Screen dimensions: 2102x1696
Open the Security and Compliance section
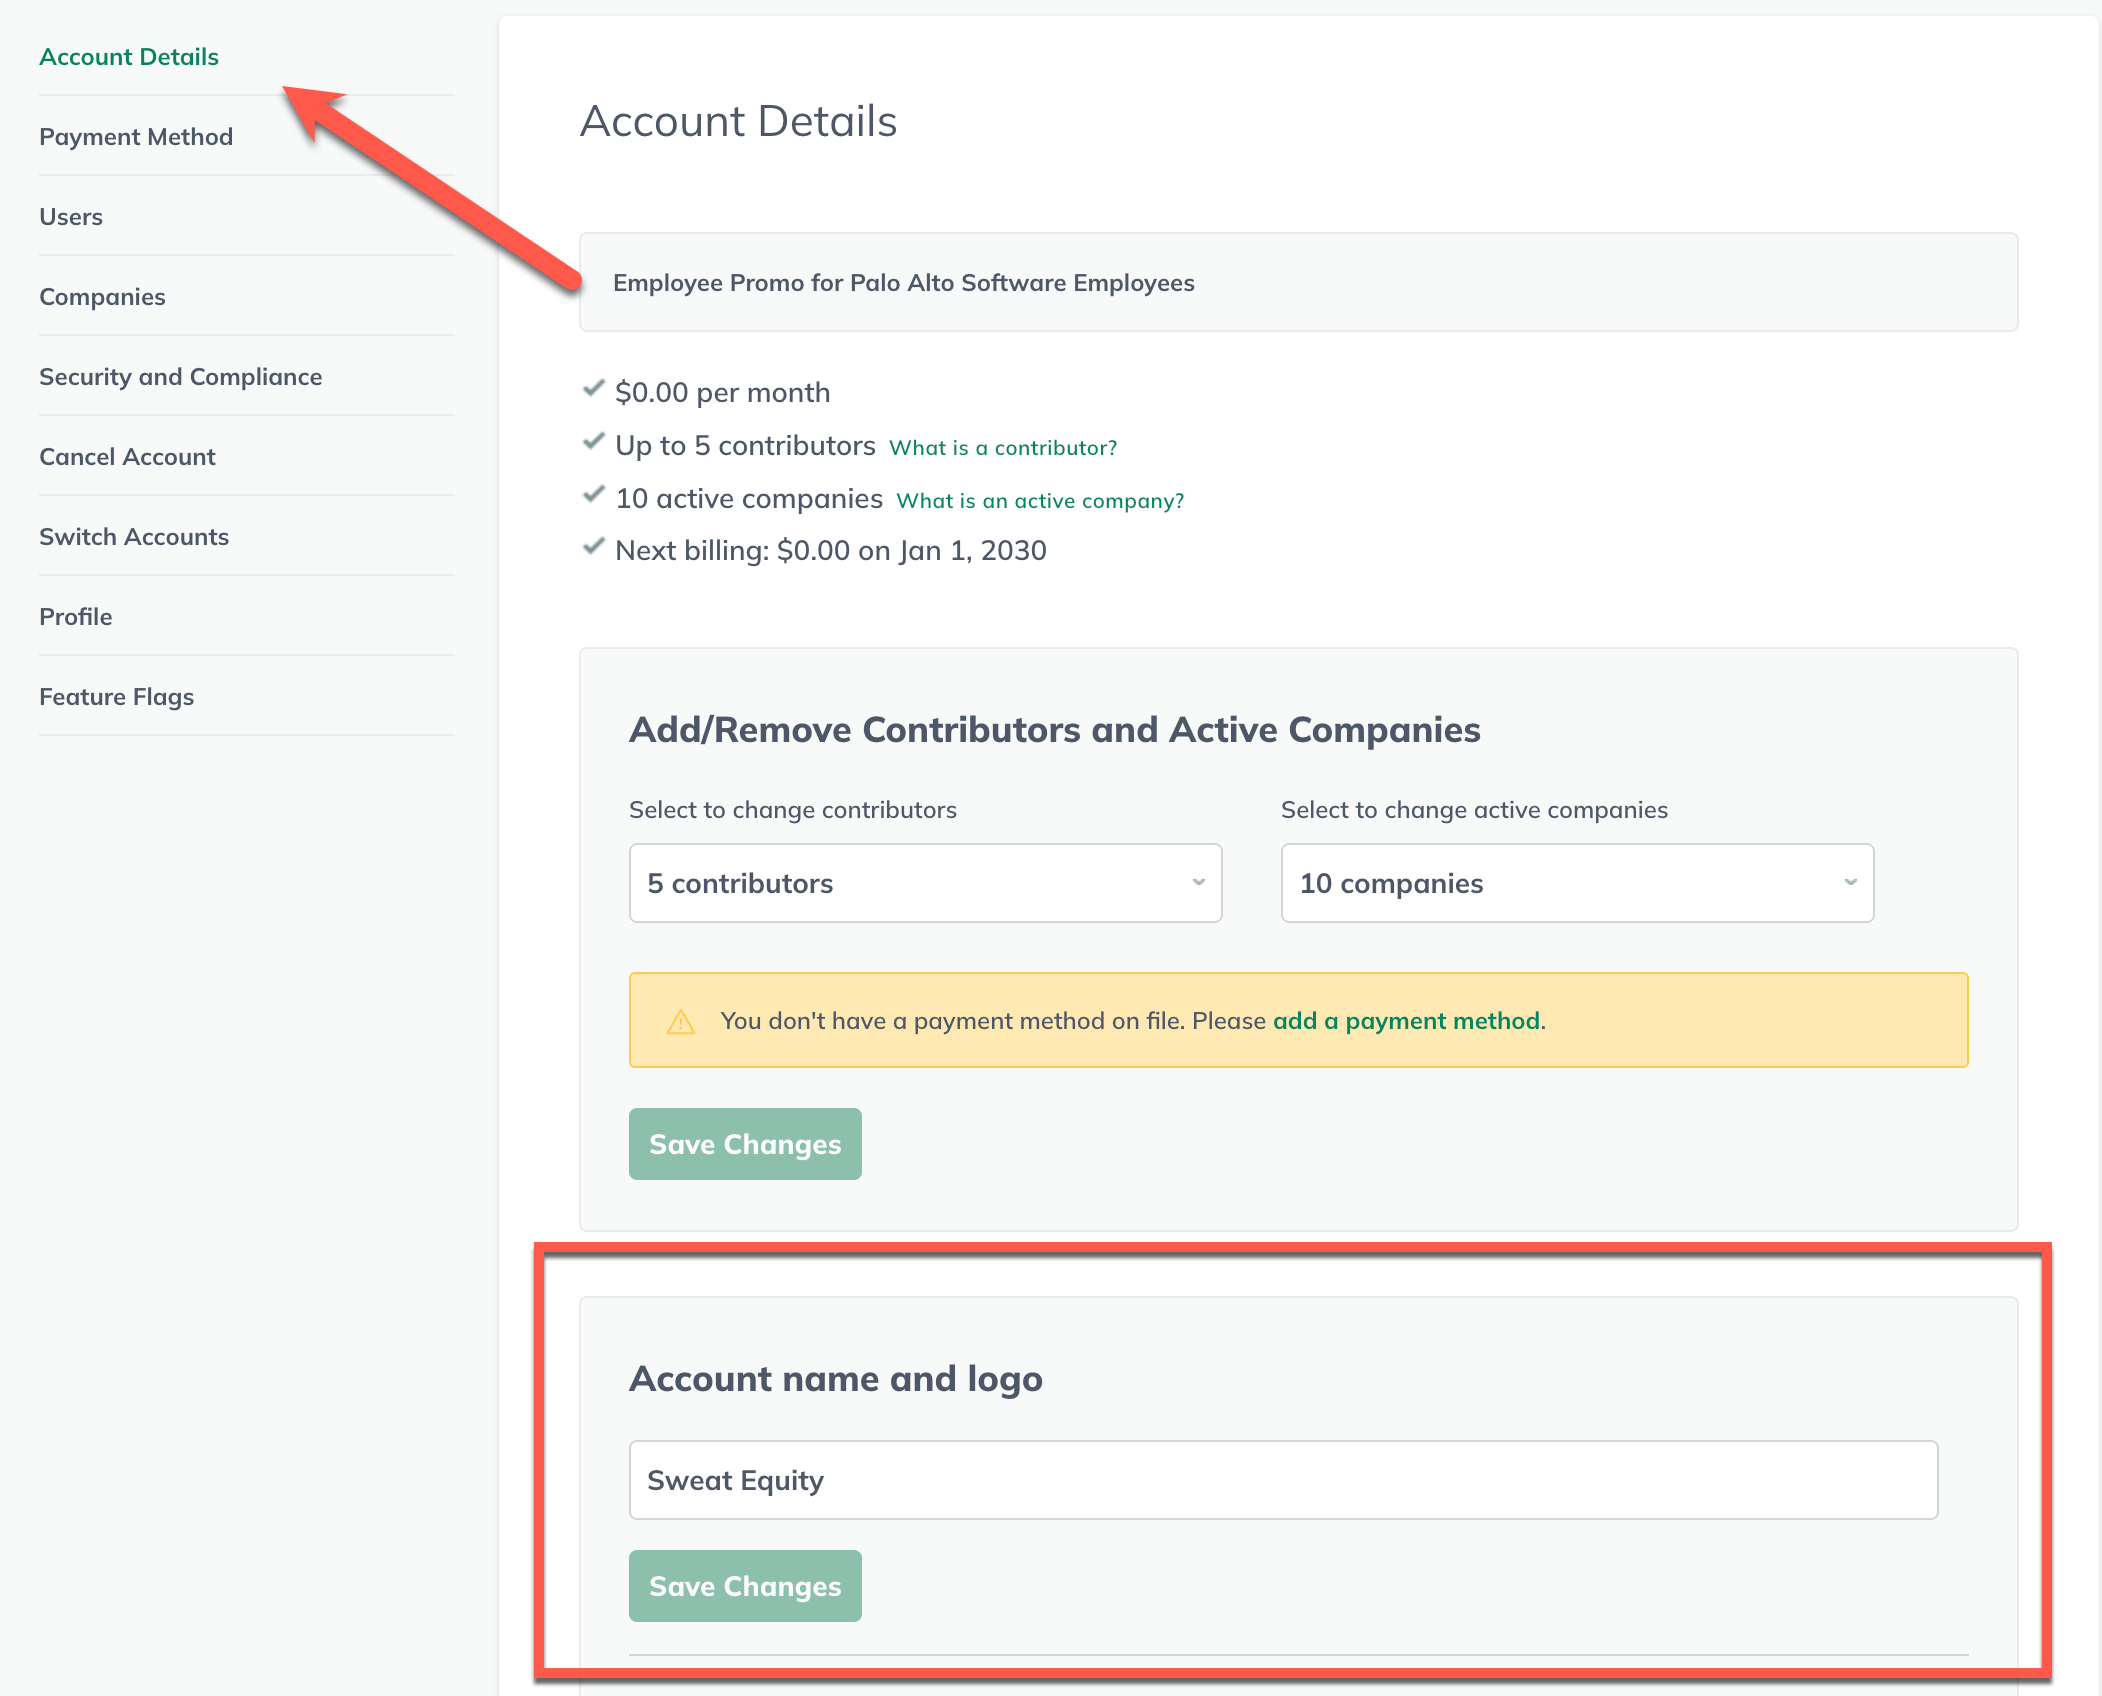[180, 377]
